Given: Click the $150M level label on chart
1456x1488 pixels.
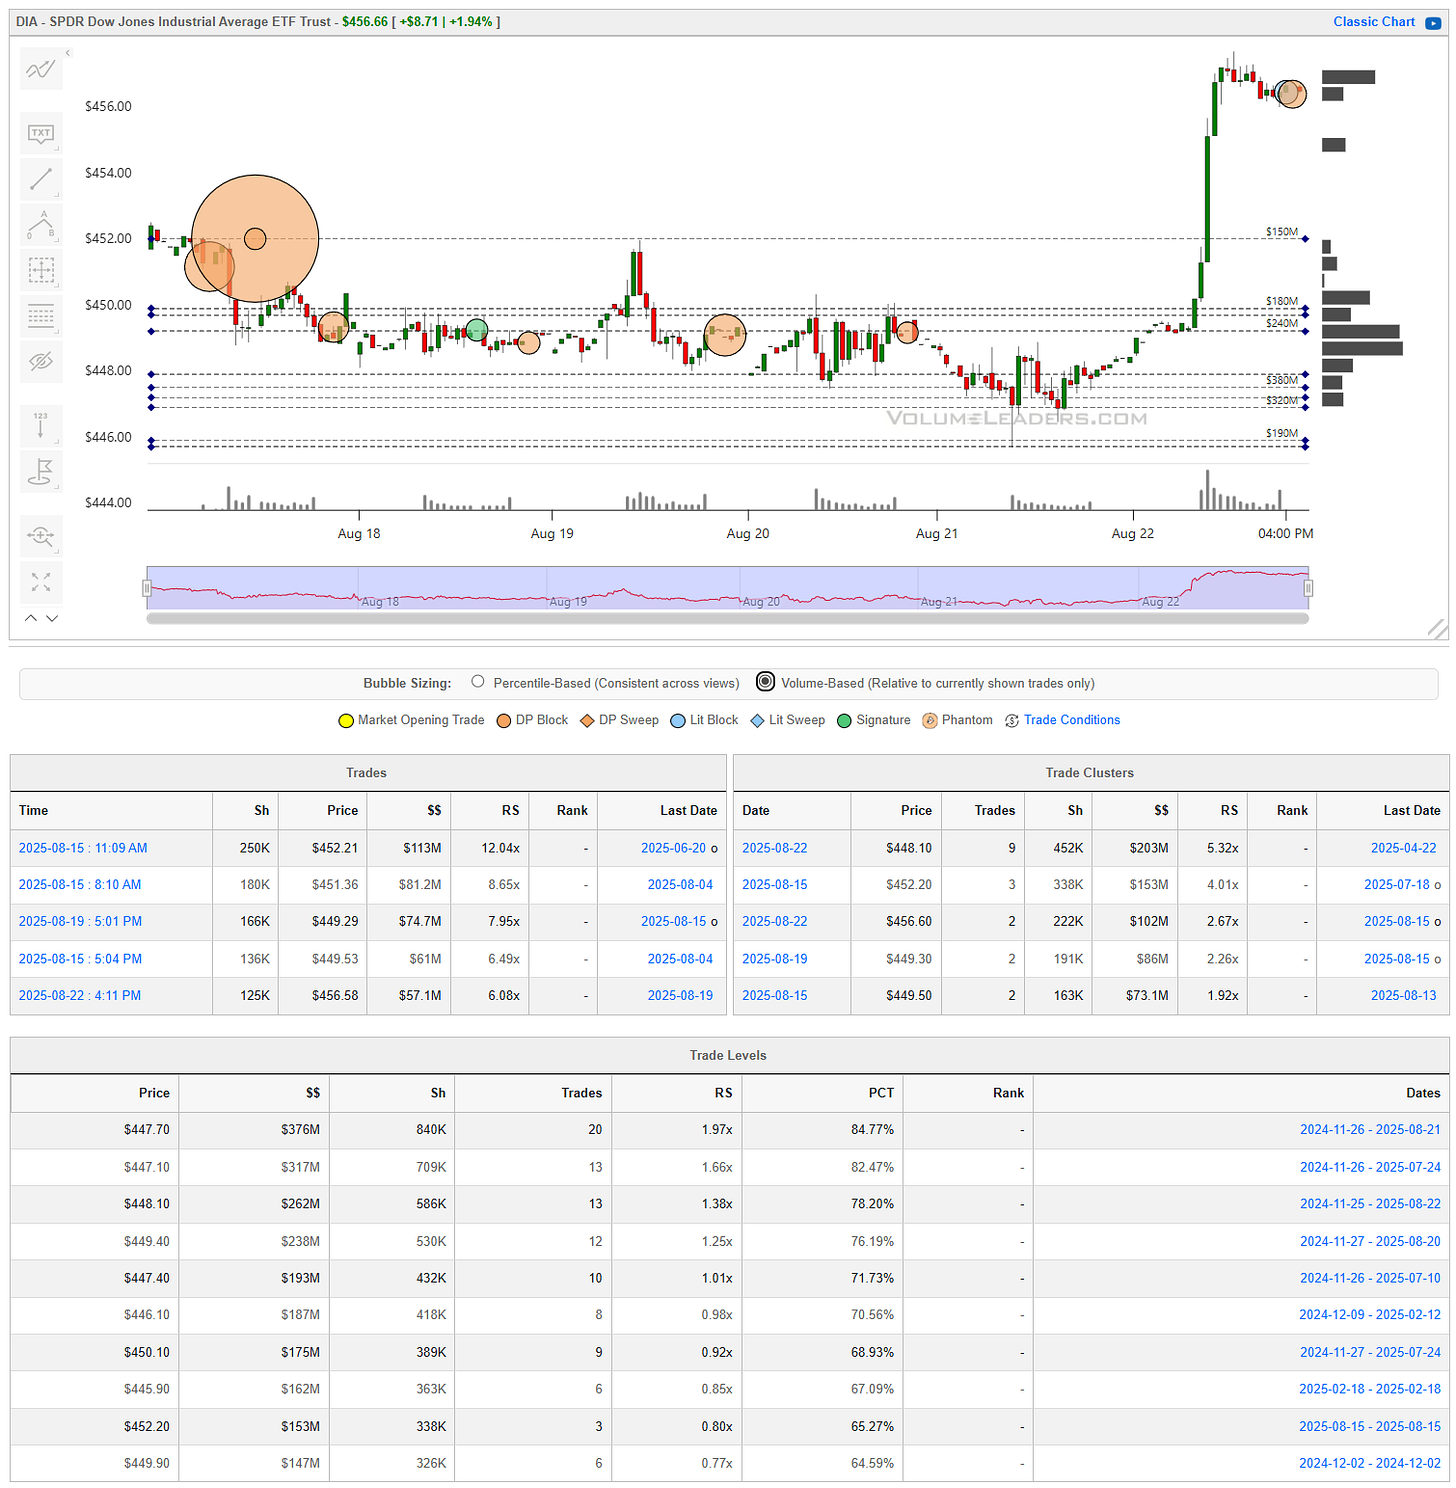Looking at the screenshot, I should [x=1282, y=232].
